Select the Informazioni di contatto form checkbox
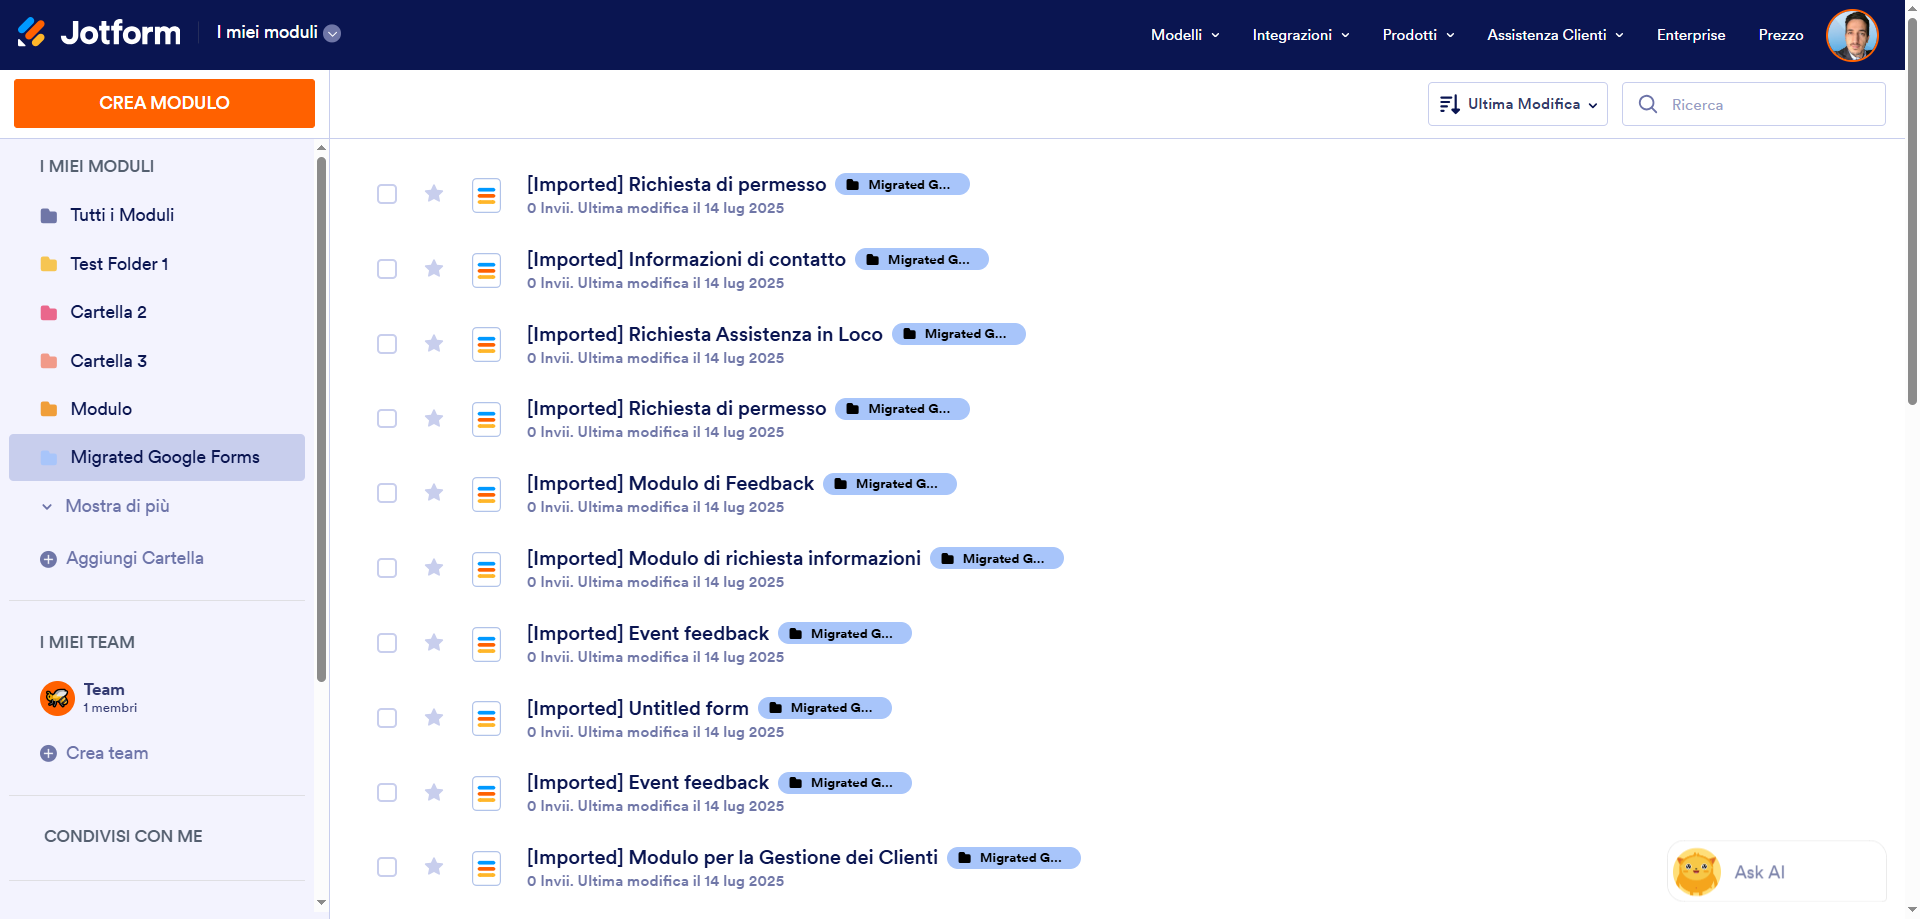1920x919 pixels. click(x=387, y=269)
